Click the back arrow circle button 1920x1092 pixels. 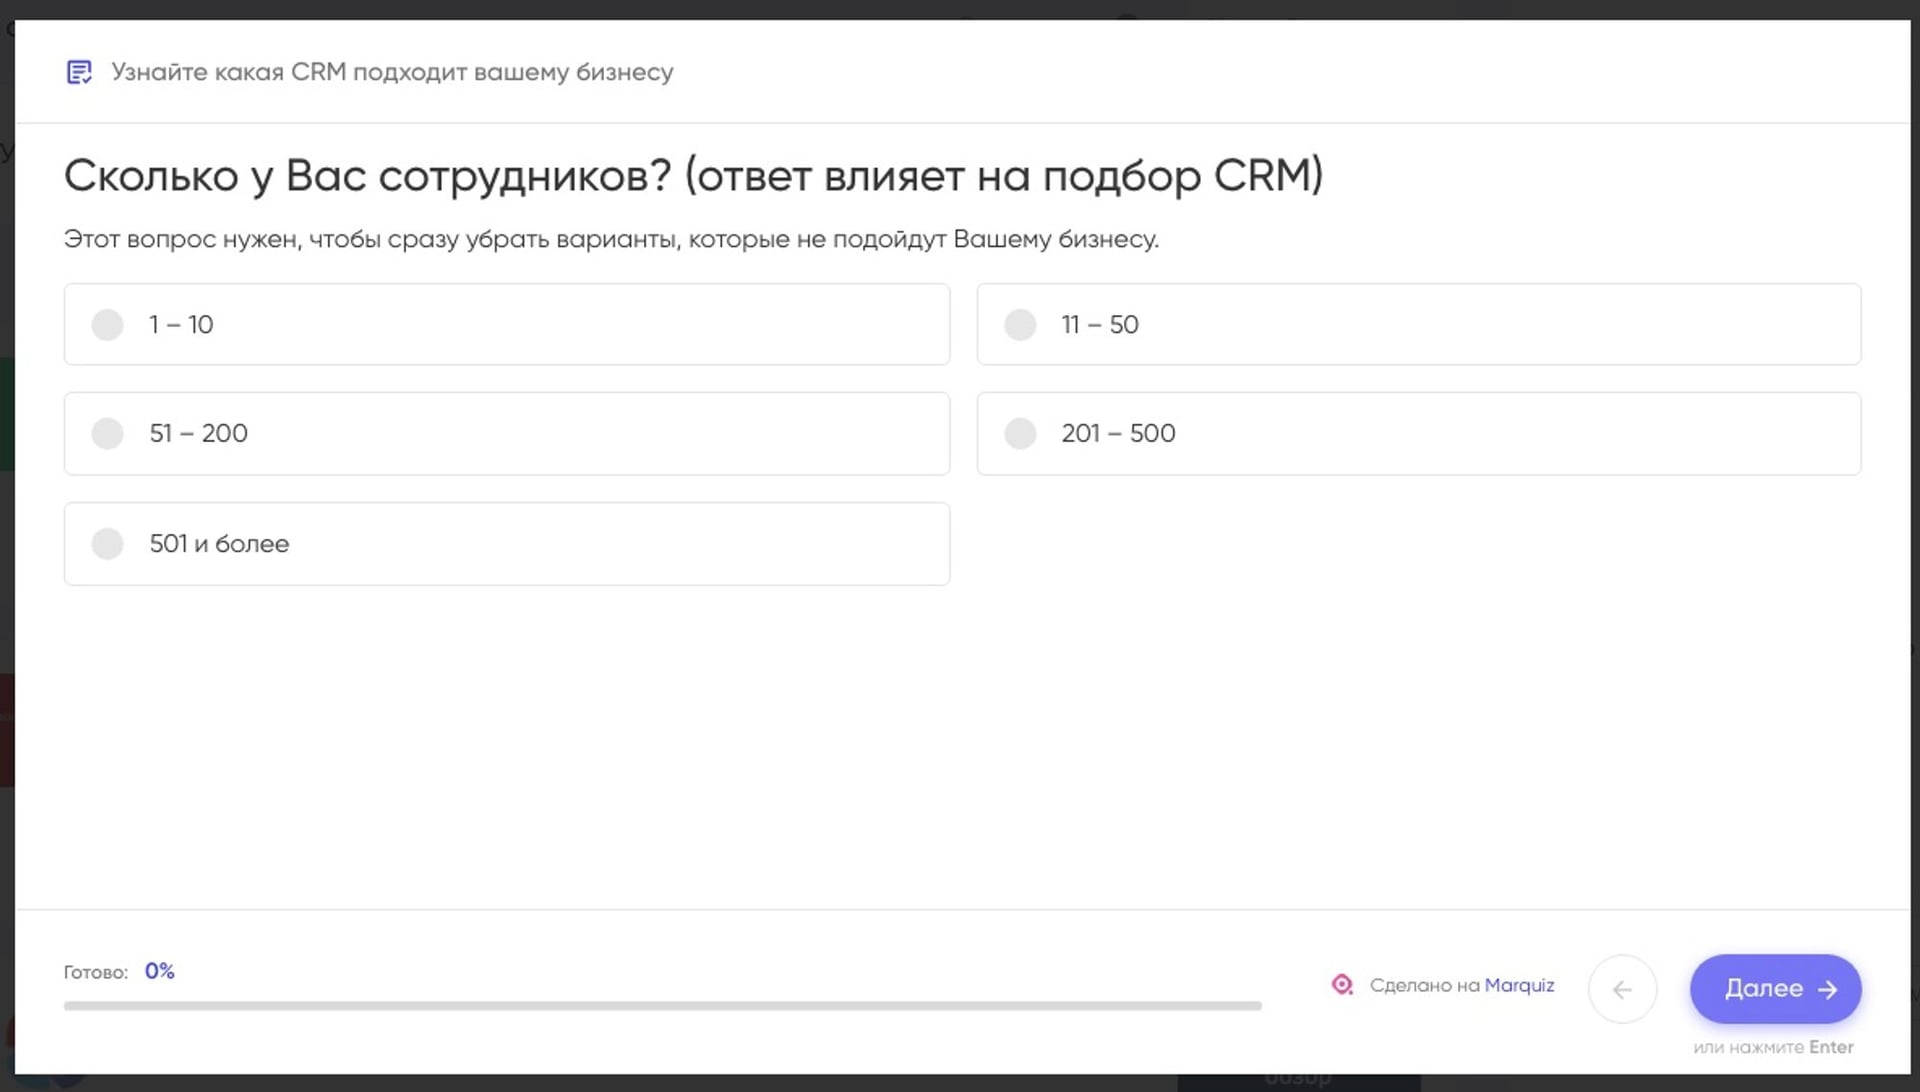pos(1623,989)
